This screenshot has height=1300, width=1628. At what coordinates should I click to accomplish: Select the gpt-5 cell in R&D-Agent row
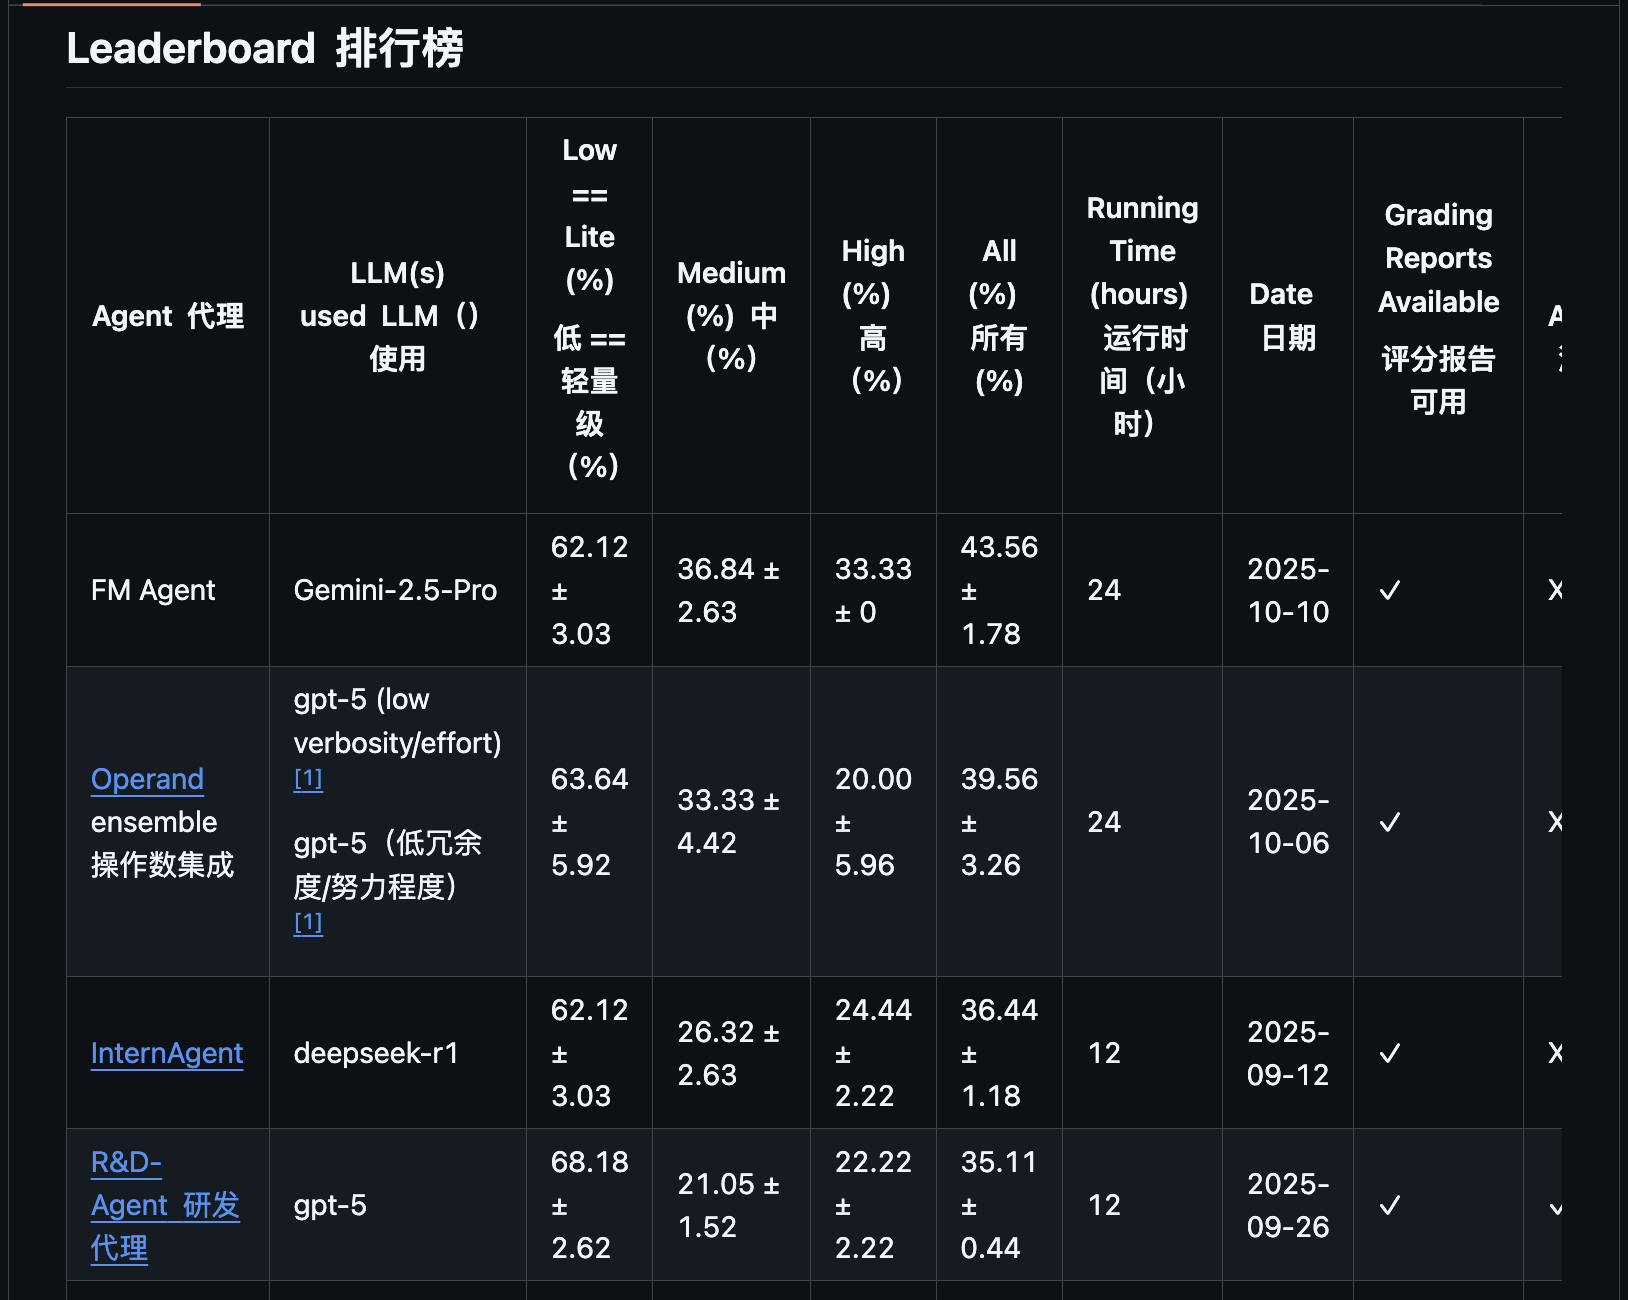point(398,1205)
